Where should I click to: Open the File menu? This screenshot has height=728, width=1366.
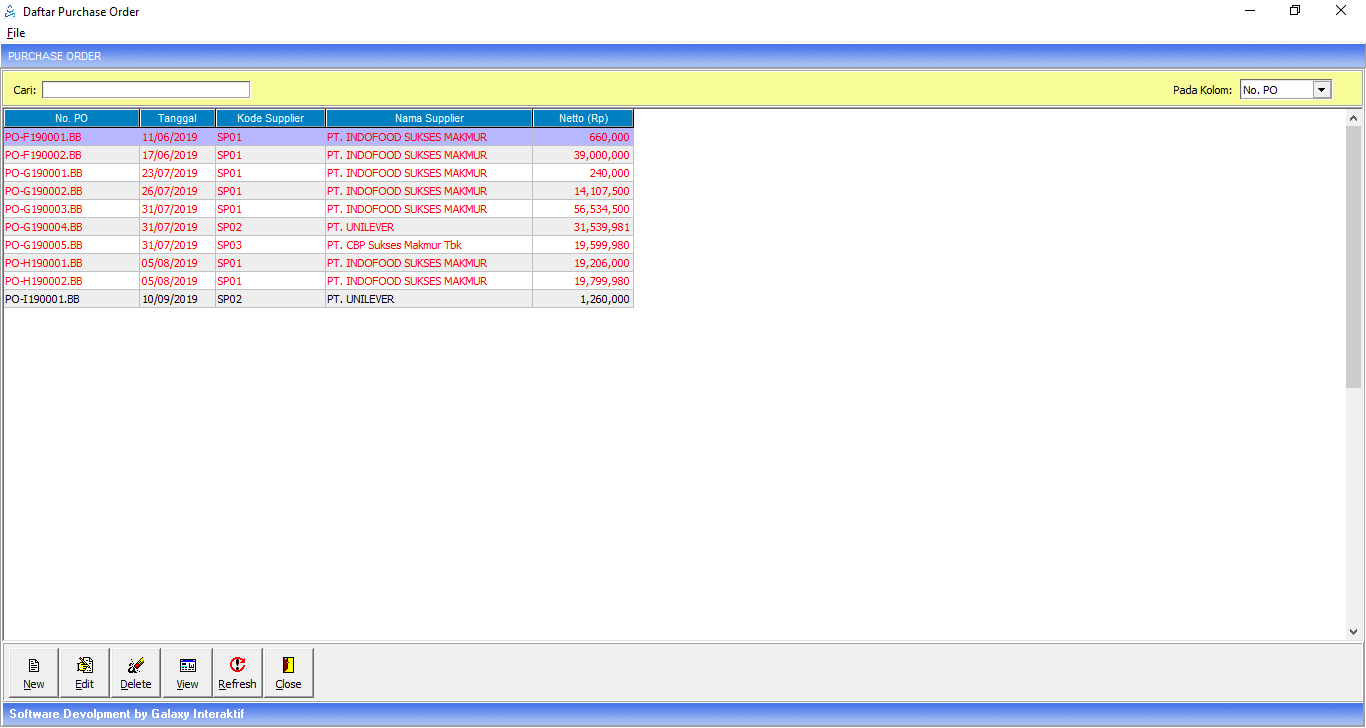tap(16, 33)
